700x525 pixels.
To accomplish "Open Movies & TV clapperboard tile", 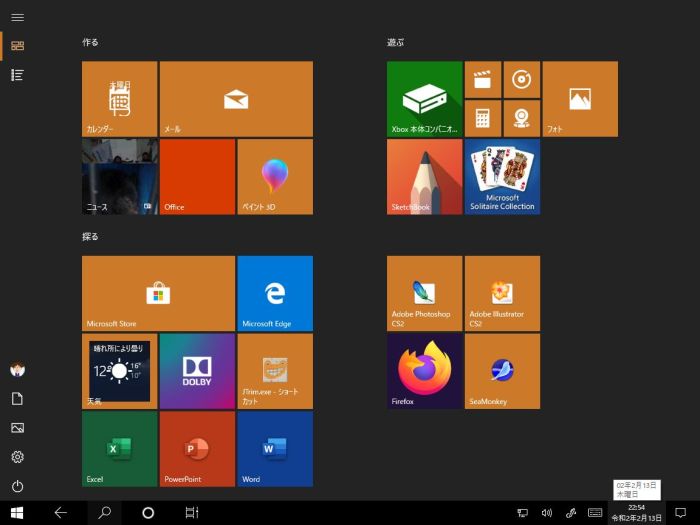I will click(482, 79).
